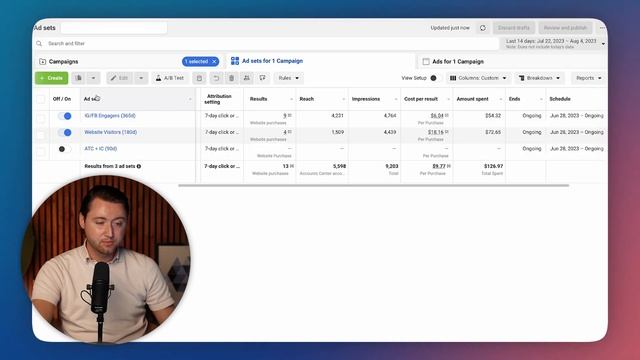Click the audience people icon in toolbar
The width and height of the screenshot is (640, 360).
247,78
